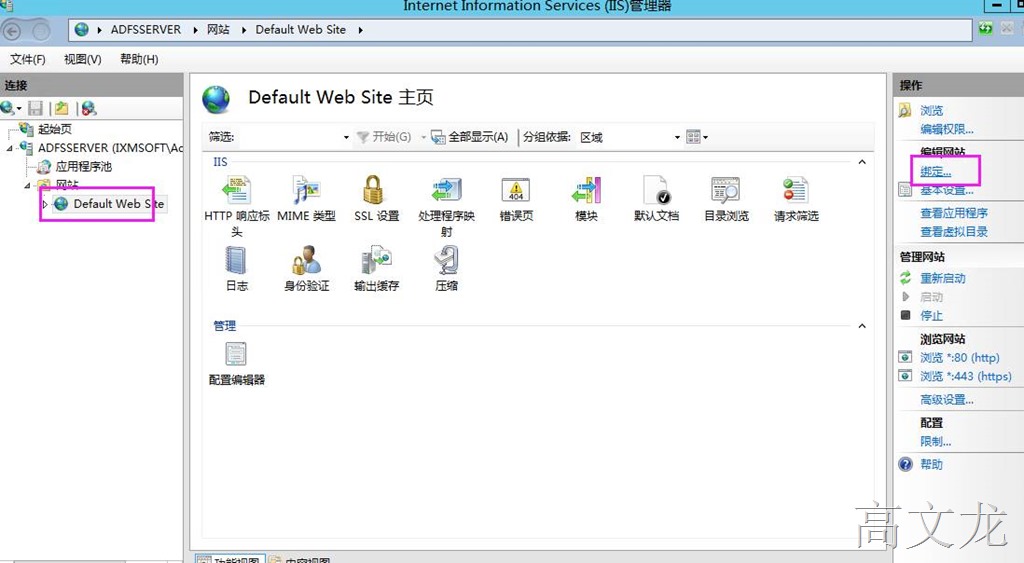This screenshot has height=563, width=1024.
Task: Collapse the IIS section group
Action: 862,162
